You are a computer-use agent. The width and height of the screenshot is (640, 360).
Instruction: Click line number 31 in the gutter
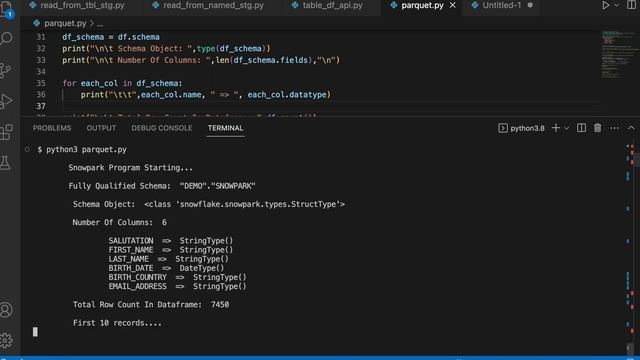(40, 37)
